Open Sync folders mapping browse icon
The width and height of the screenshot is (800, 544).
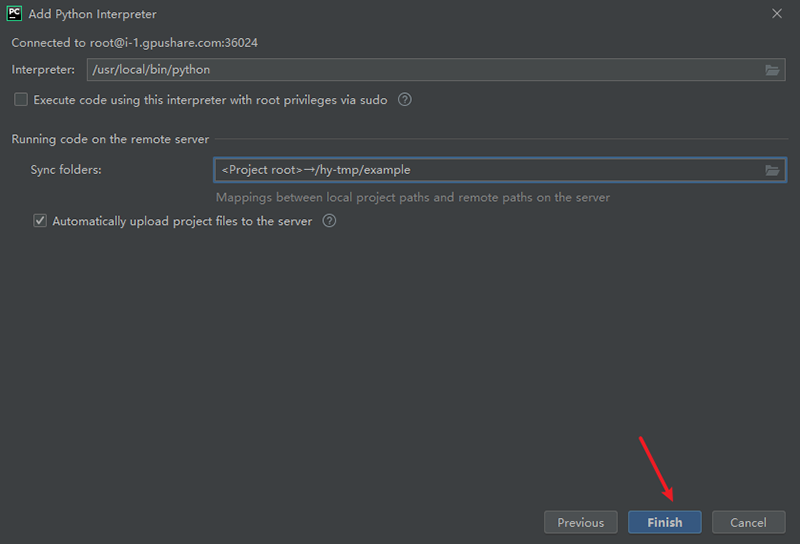(x=772, y=170)
